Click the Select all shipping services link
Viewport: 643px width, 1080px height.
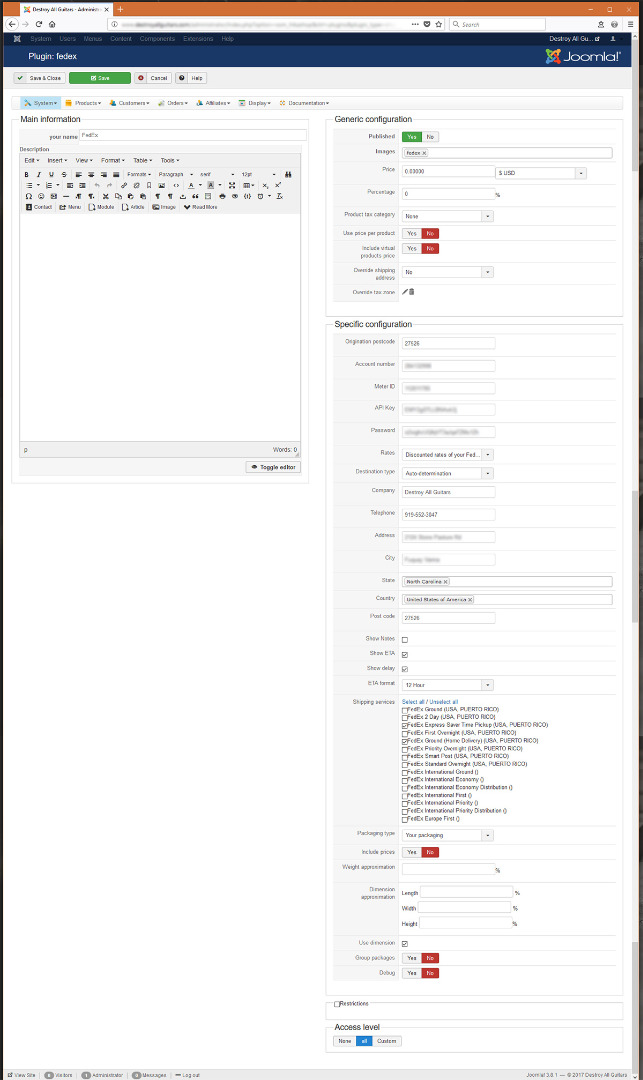tap(413, 702)
